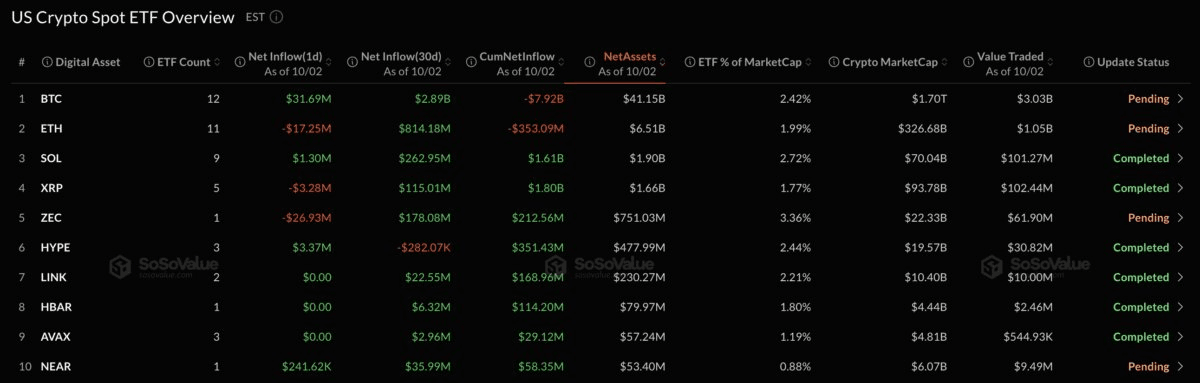Select the NEAR asset name
This screenshot has width=1200, height=383.
click(55, 366)
